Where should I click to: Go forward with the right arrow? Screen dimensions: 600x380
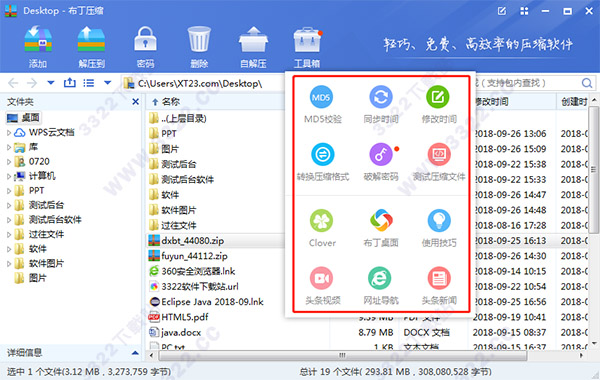[32, 83]
